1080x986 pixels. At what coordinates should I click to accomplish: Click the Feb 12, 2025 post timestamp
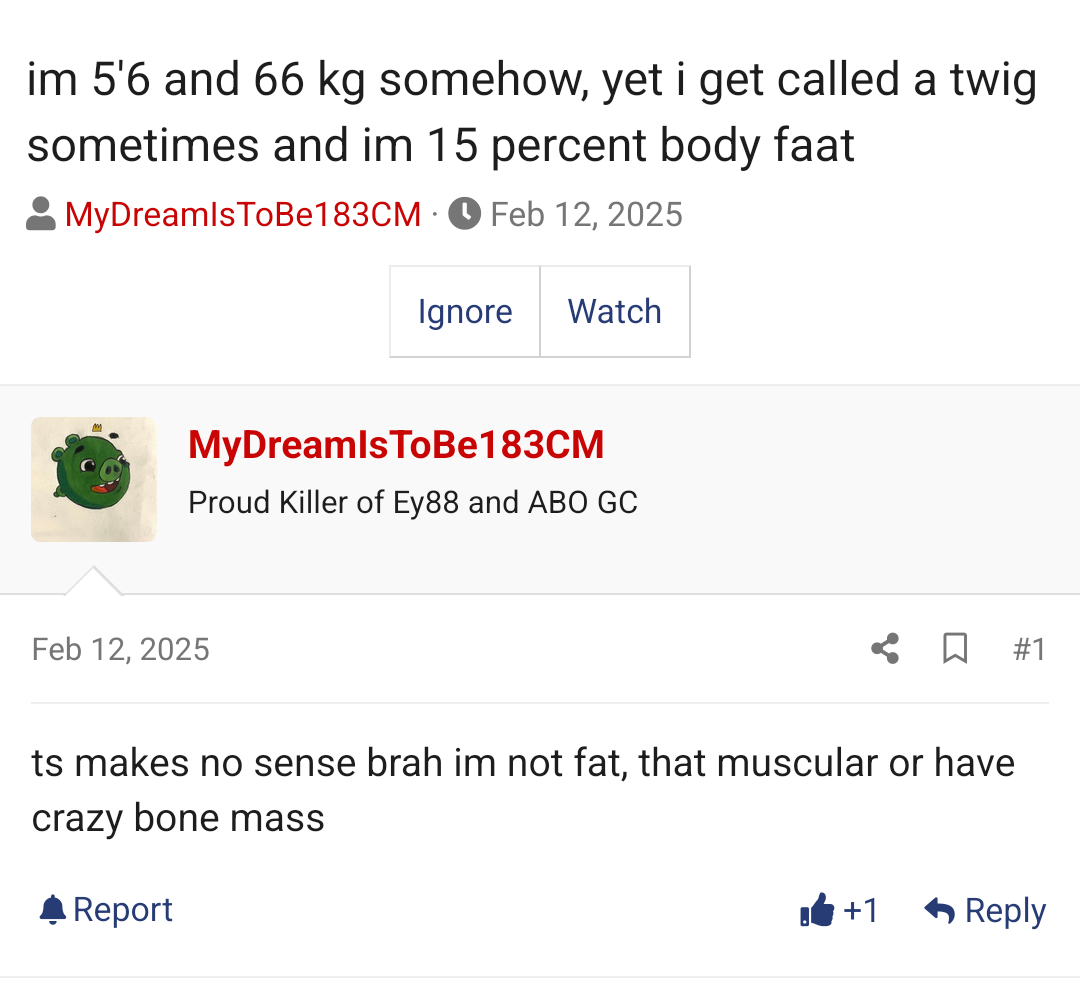tap(120, 649)
